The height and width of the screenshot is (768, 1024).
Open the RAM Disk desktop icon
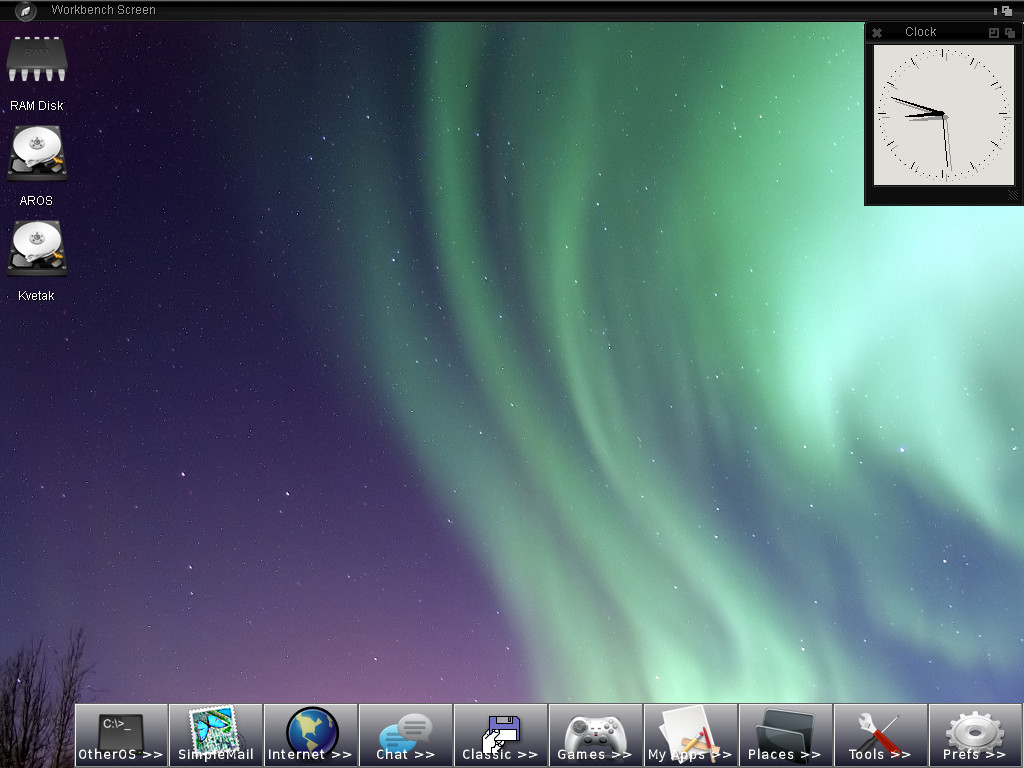(x=37, y=62)
